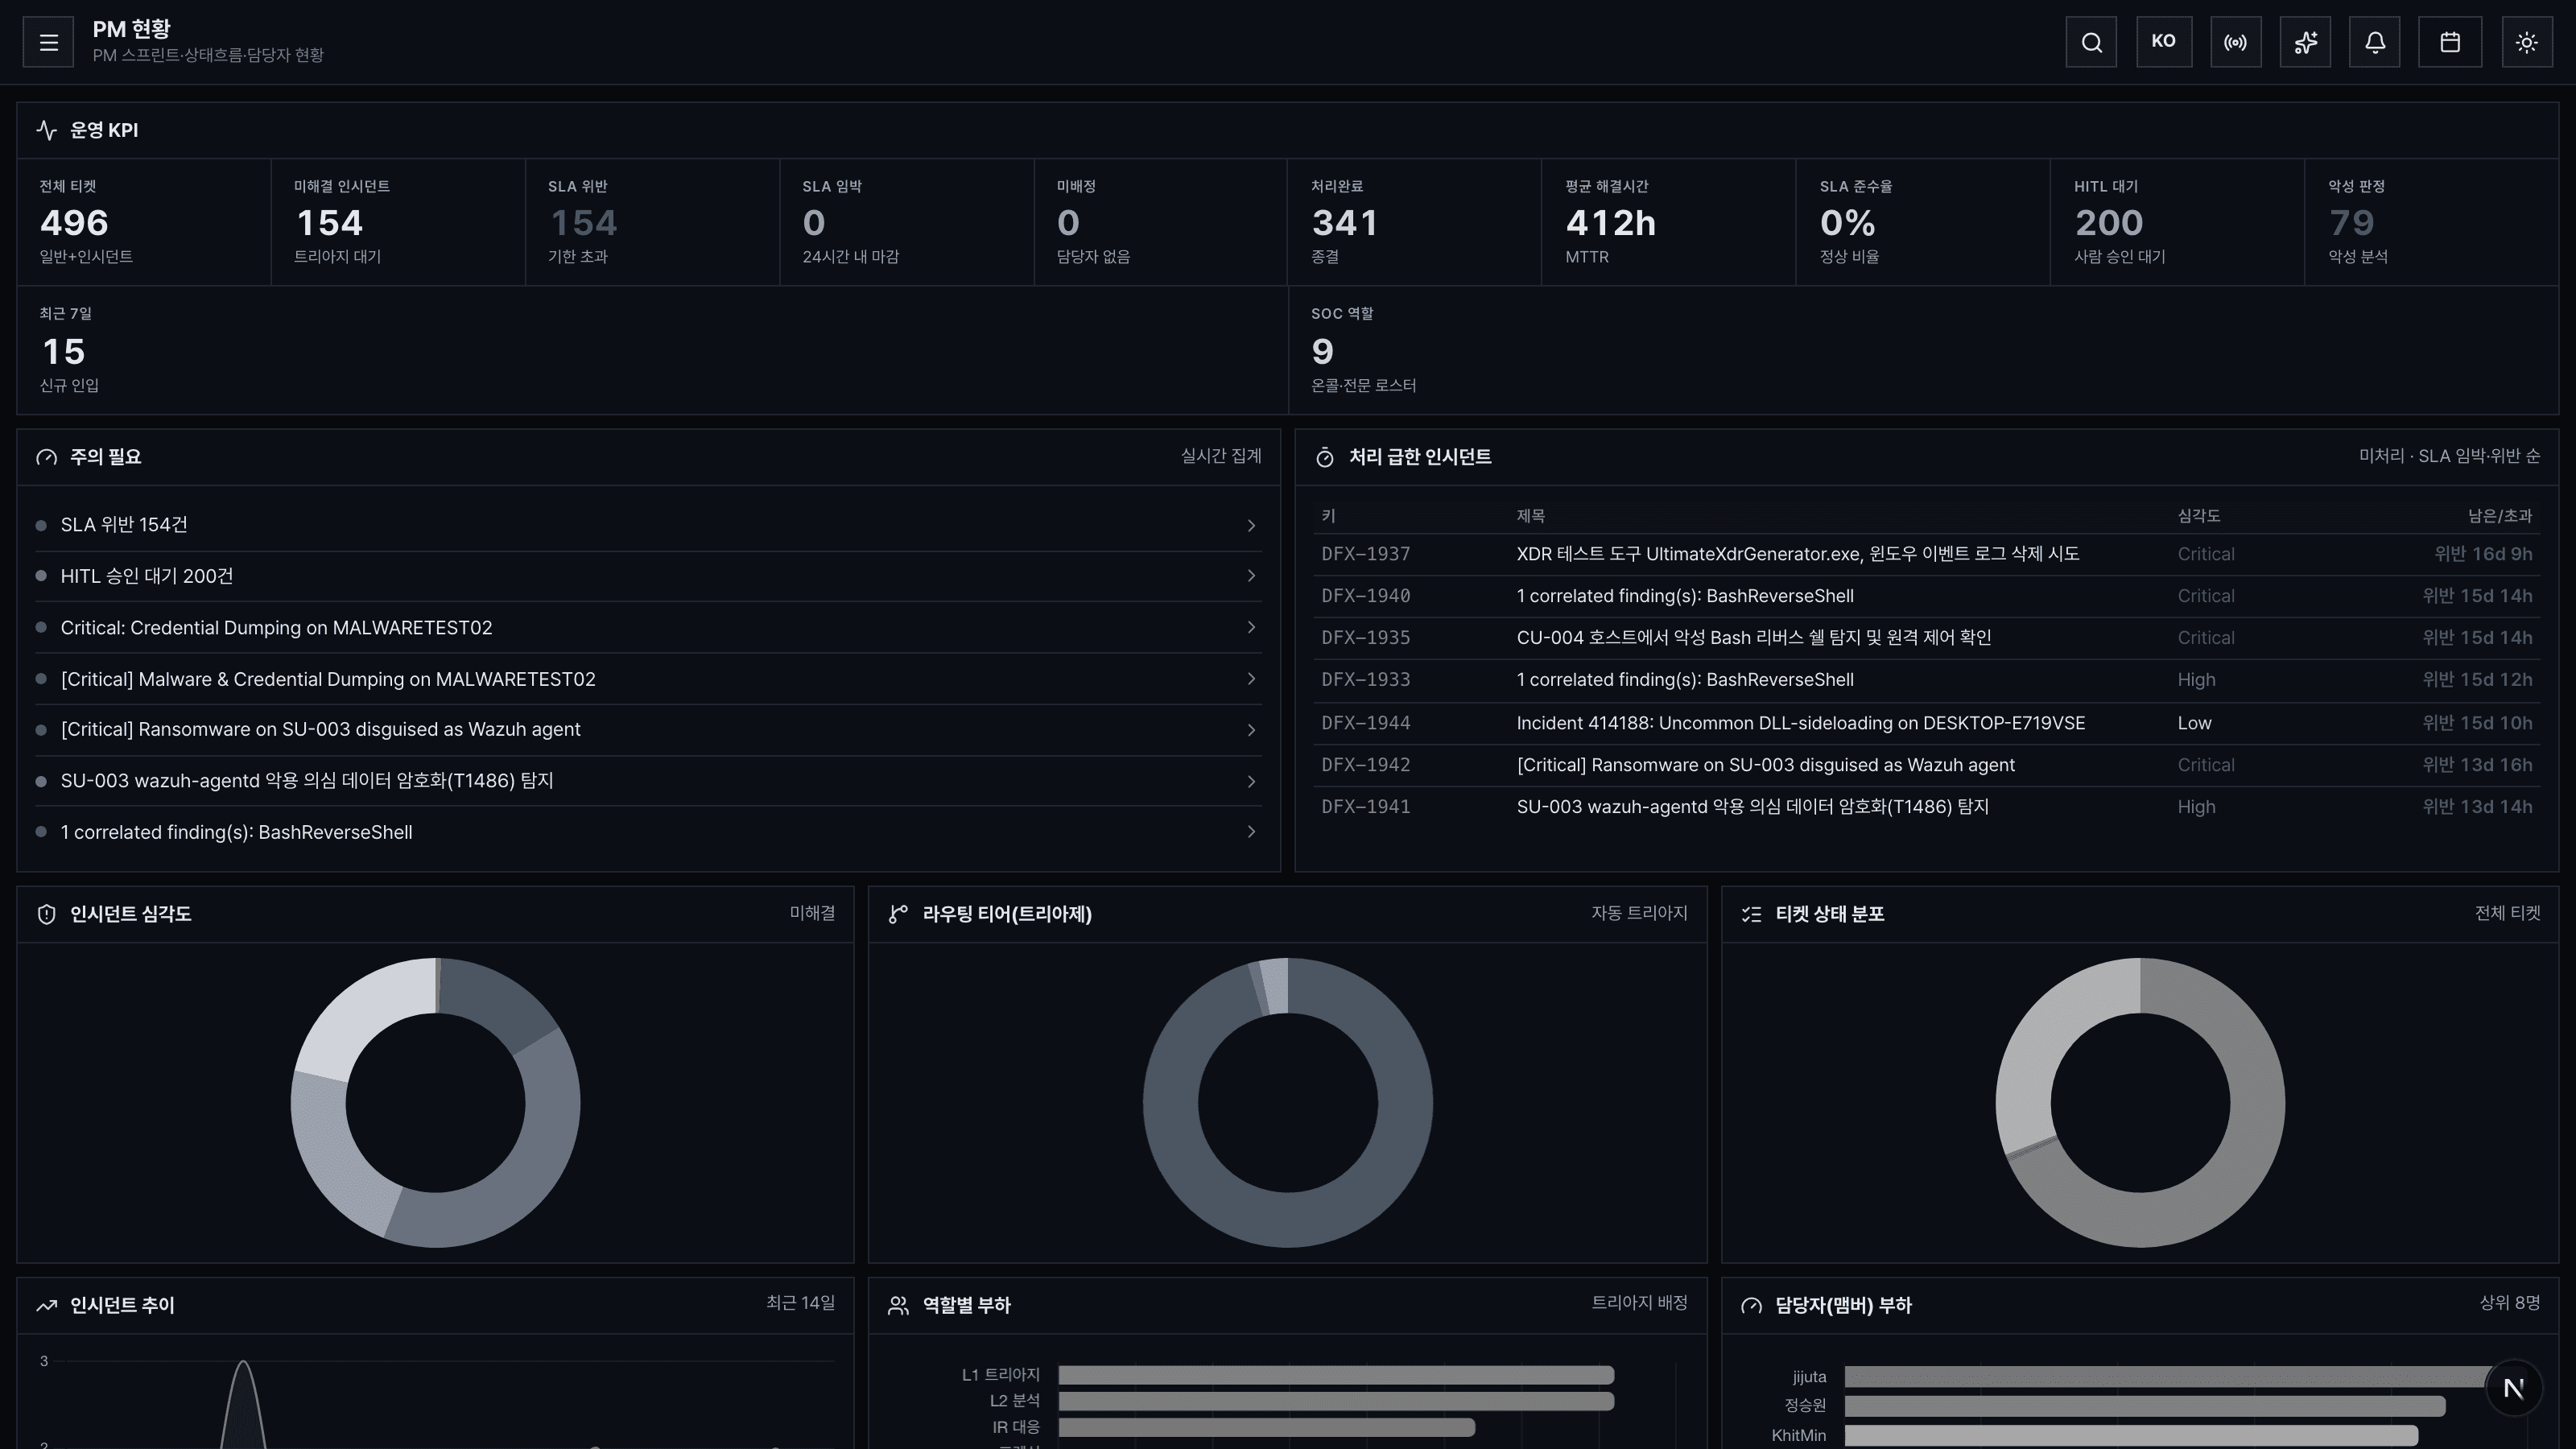
Task: Open chevron for Critical: Credential Dumping row
Action: [1251, 627]
